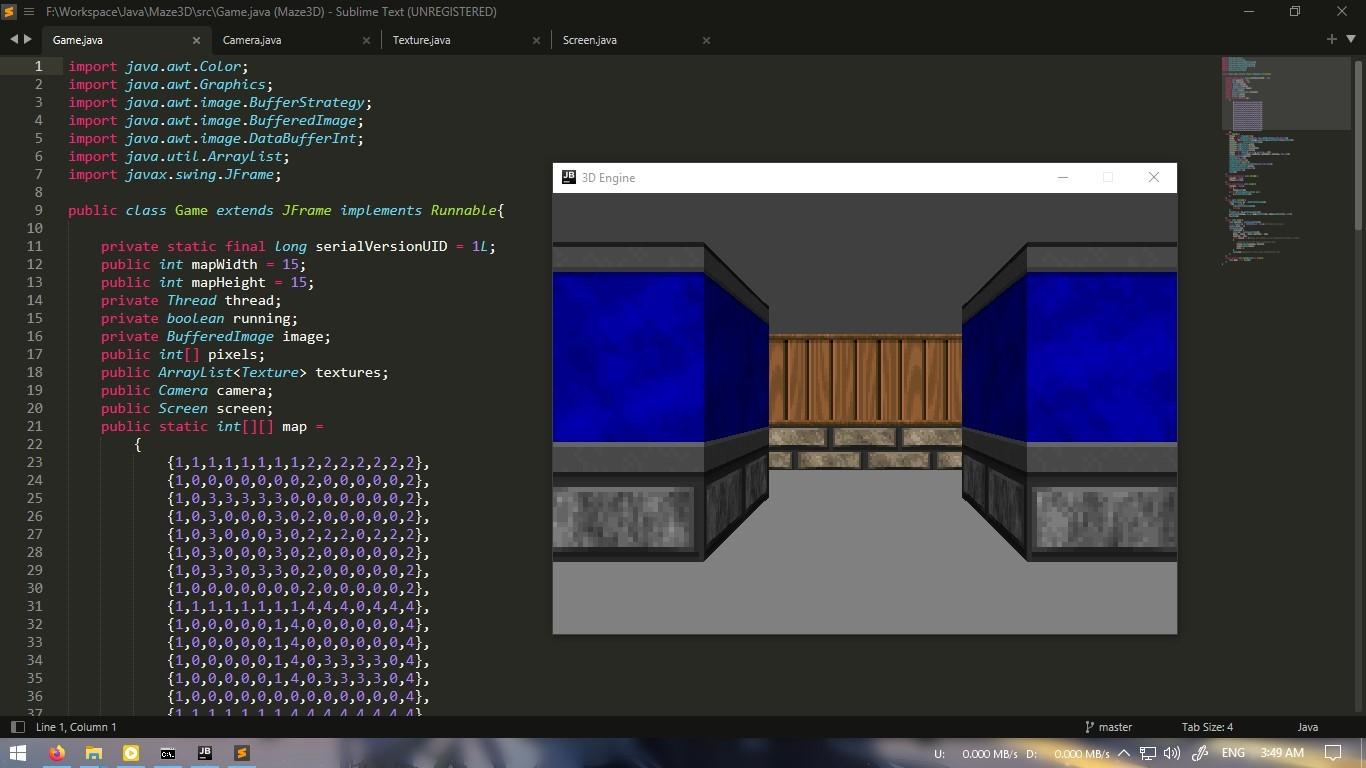The image size is (1366, 768).
Task: Launch Sublime Text from the taskbar
Action: (x=240, y=753)
